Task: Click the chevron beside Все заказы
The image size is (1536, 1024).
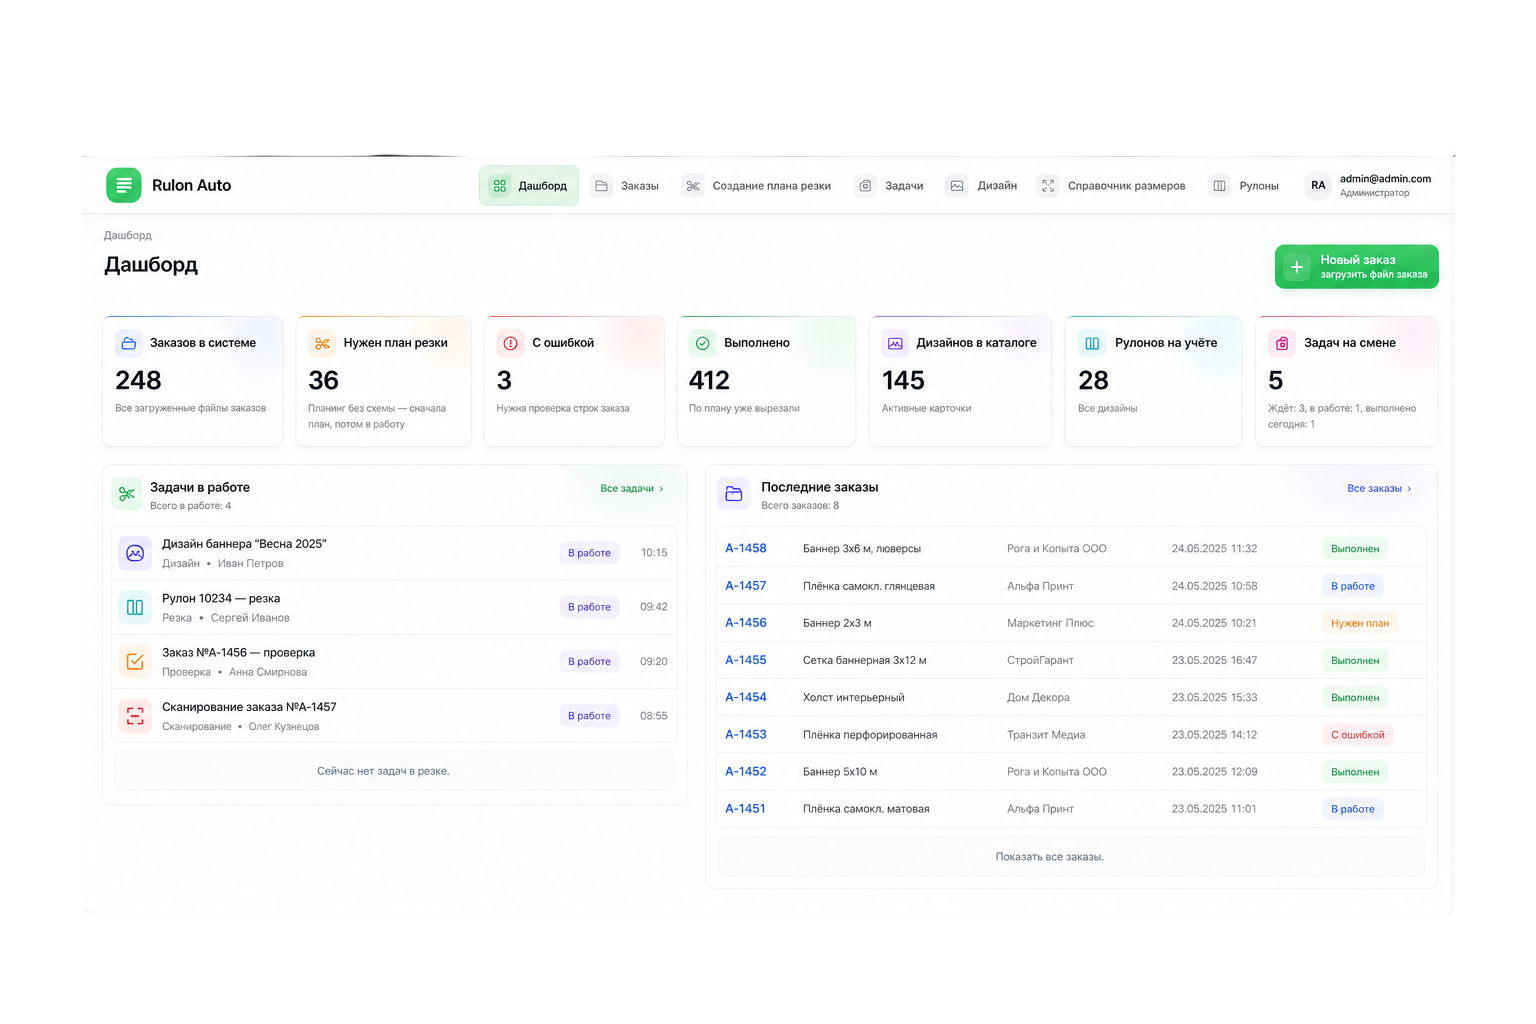Action: 1409,489
